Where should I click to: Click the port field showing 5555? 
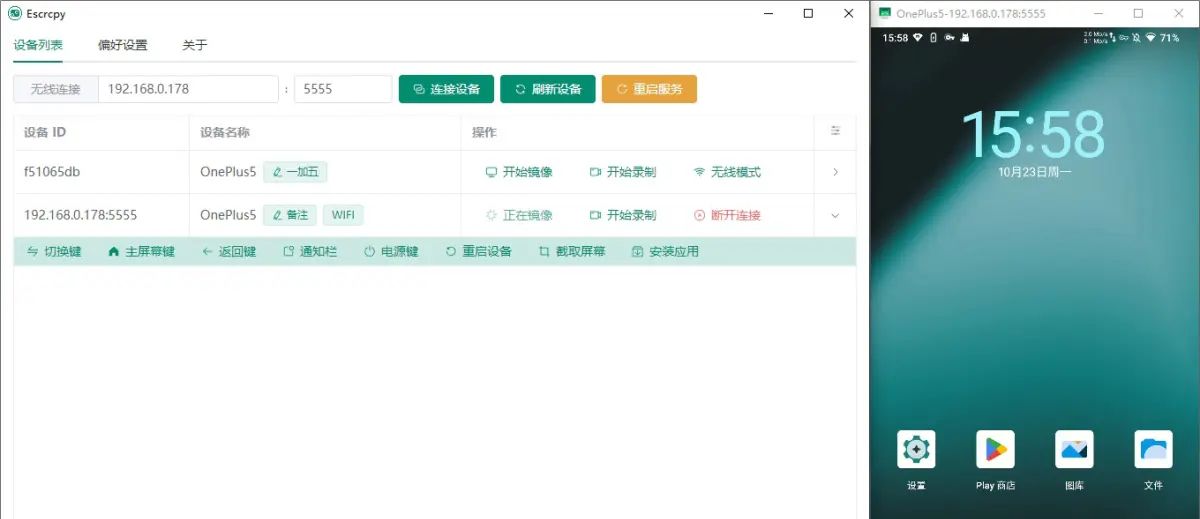coord(343,89)
